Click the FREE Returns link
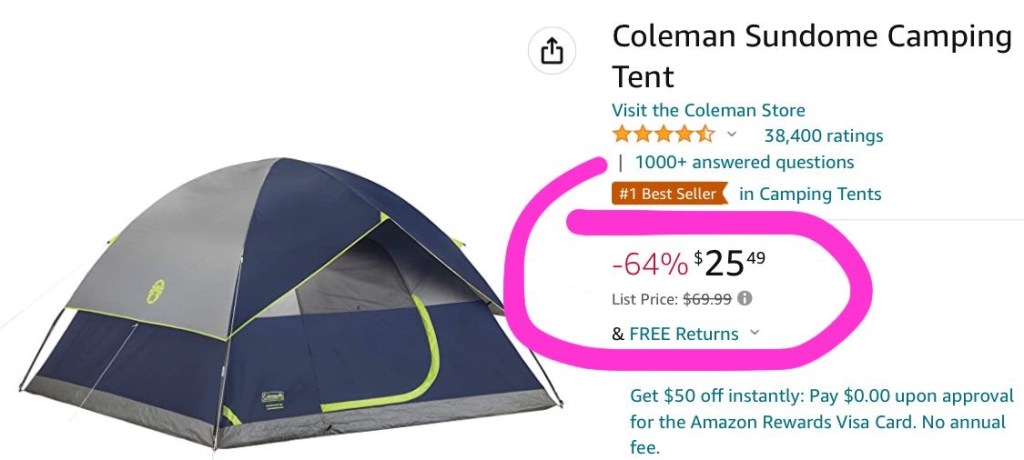1024x460 pixels. (x=684, y=334)
